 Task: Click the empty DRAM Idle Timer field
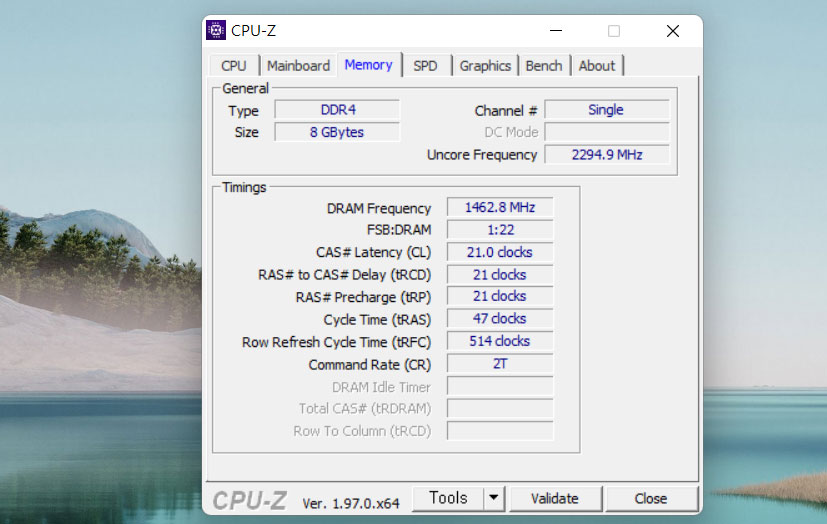pos(500,386)
